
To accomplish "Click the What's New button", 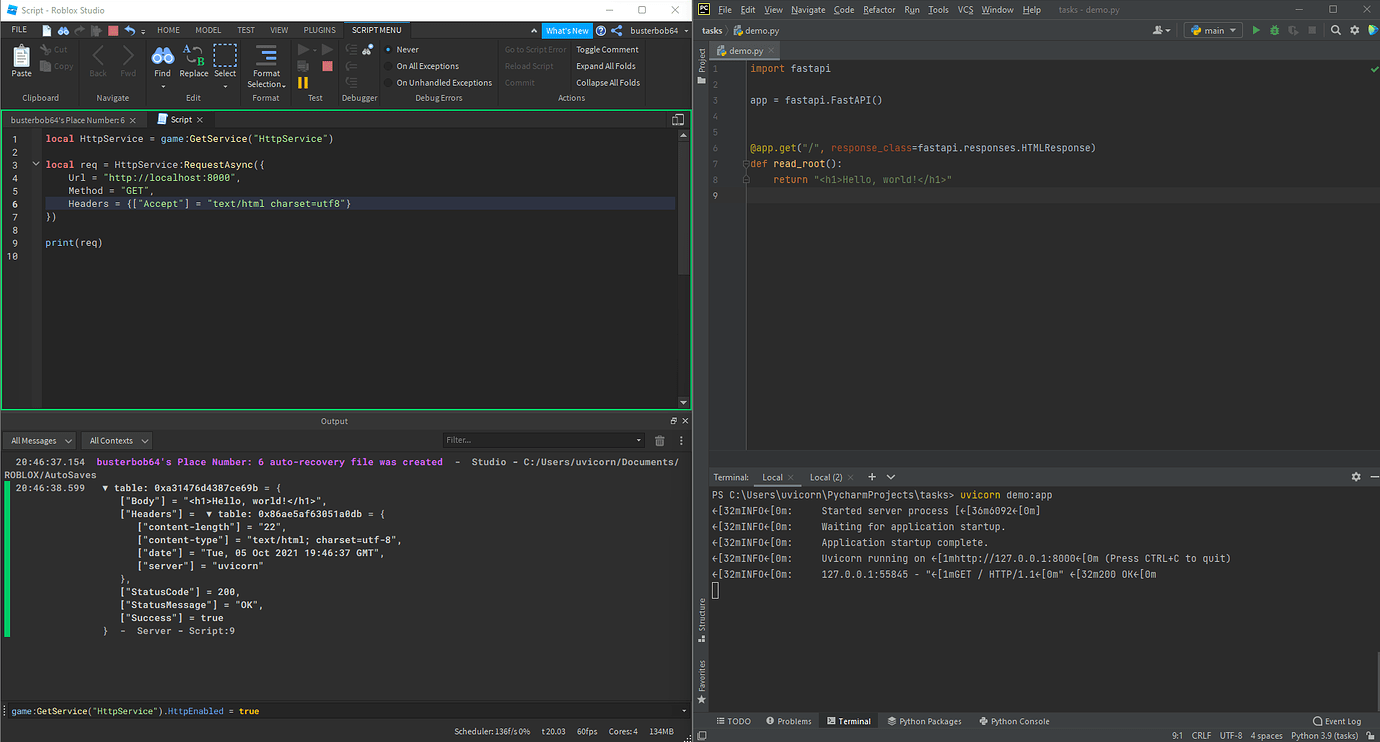I will [x=567, y=30].
